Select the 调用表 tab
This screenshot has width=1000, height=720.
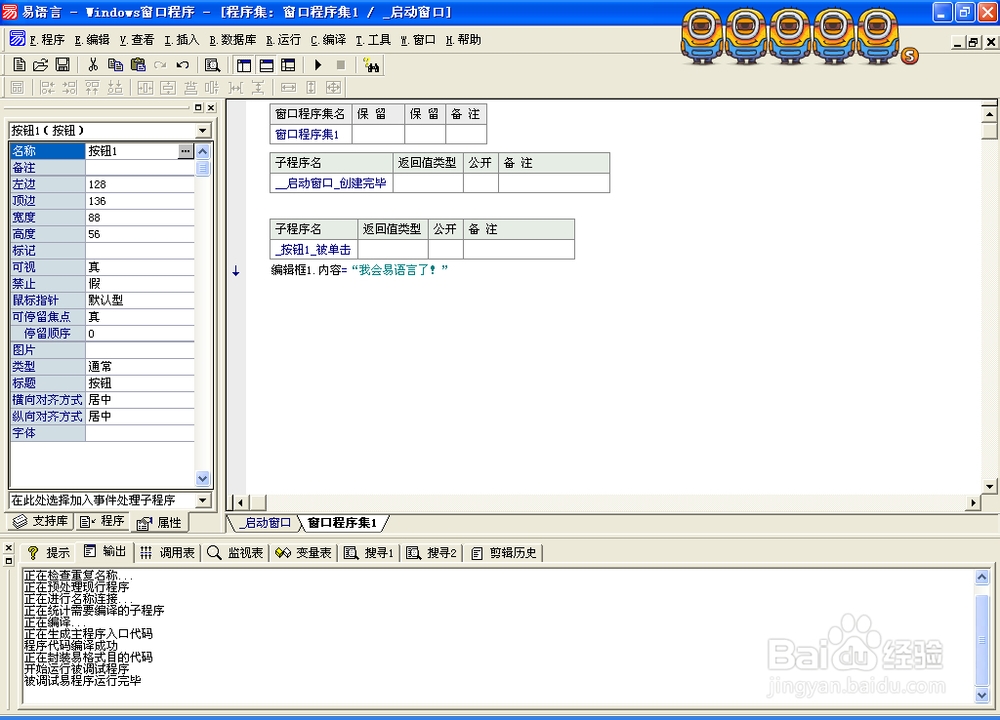(167, 552)
